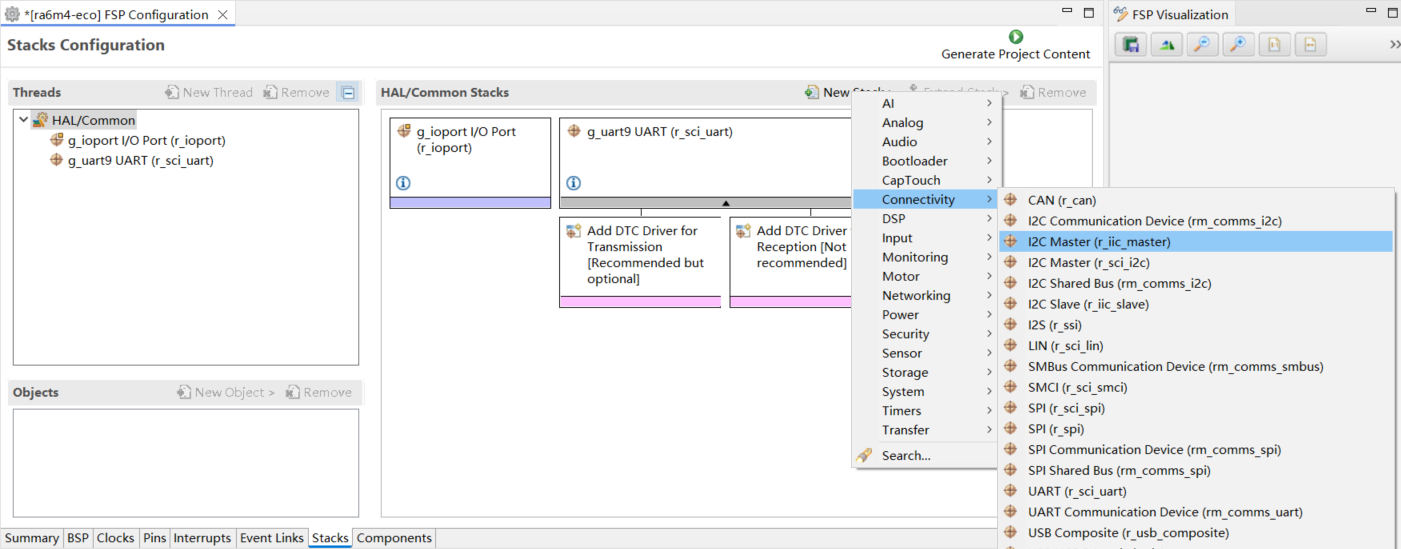Screen dimensions: 1401x549
Task: Switch to the Pins tab
Action: pos(154,538)
